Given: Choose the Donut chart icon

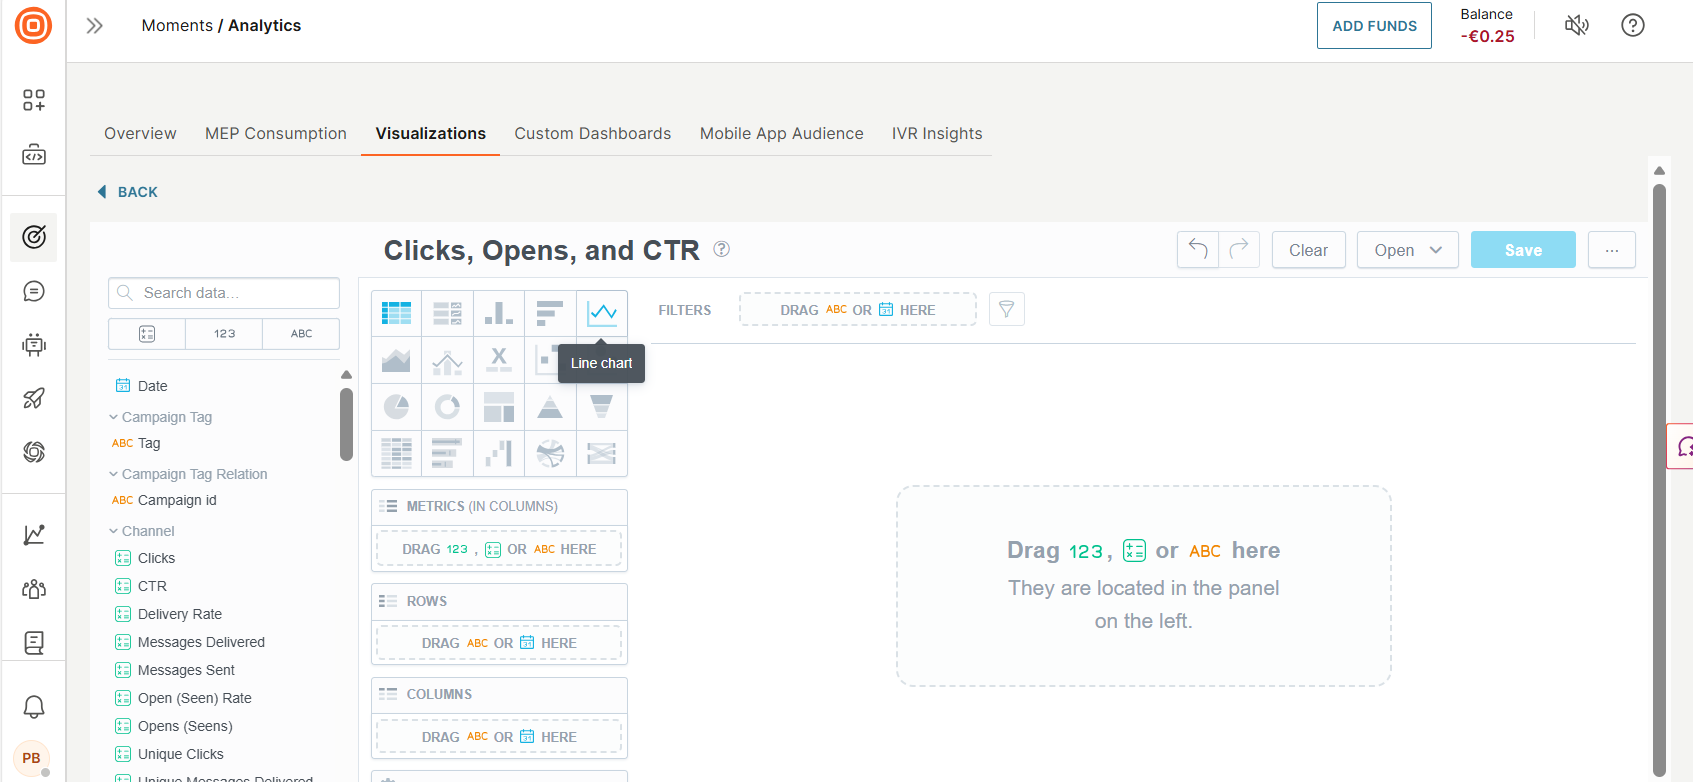Looking at the screenshot, I should 448,407.
